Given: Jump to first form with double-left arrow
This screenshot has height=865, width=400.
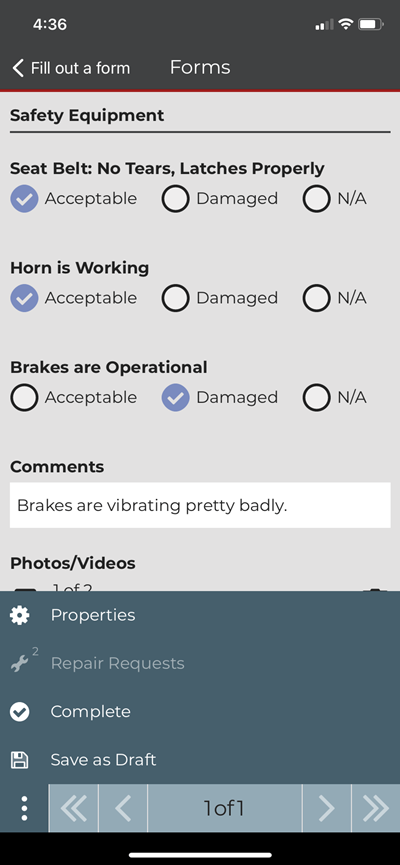Looking at the screenshot, I should [x=73, y=808].
